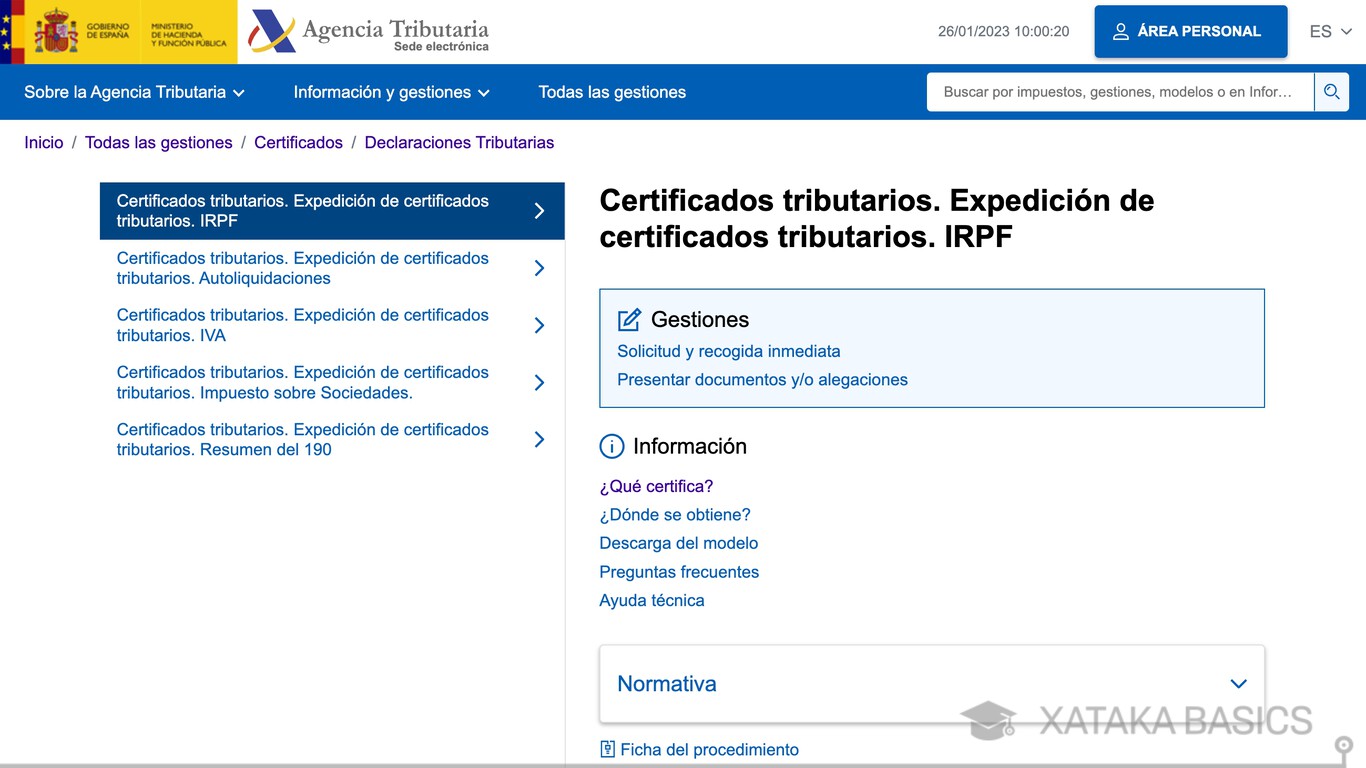Click the Certificados breadcrumb link
Viewport: 1366px width, 768px height.
pyautogui.click(x=298, y=142)
